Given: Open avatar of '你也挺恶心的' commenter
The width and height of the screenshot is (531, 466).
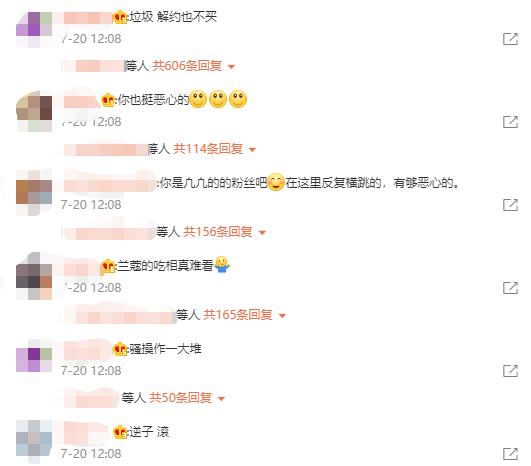Looking at the screenshot, I should [x=34, y=111].
